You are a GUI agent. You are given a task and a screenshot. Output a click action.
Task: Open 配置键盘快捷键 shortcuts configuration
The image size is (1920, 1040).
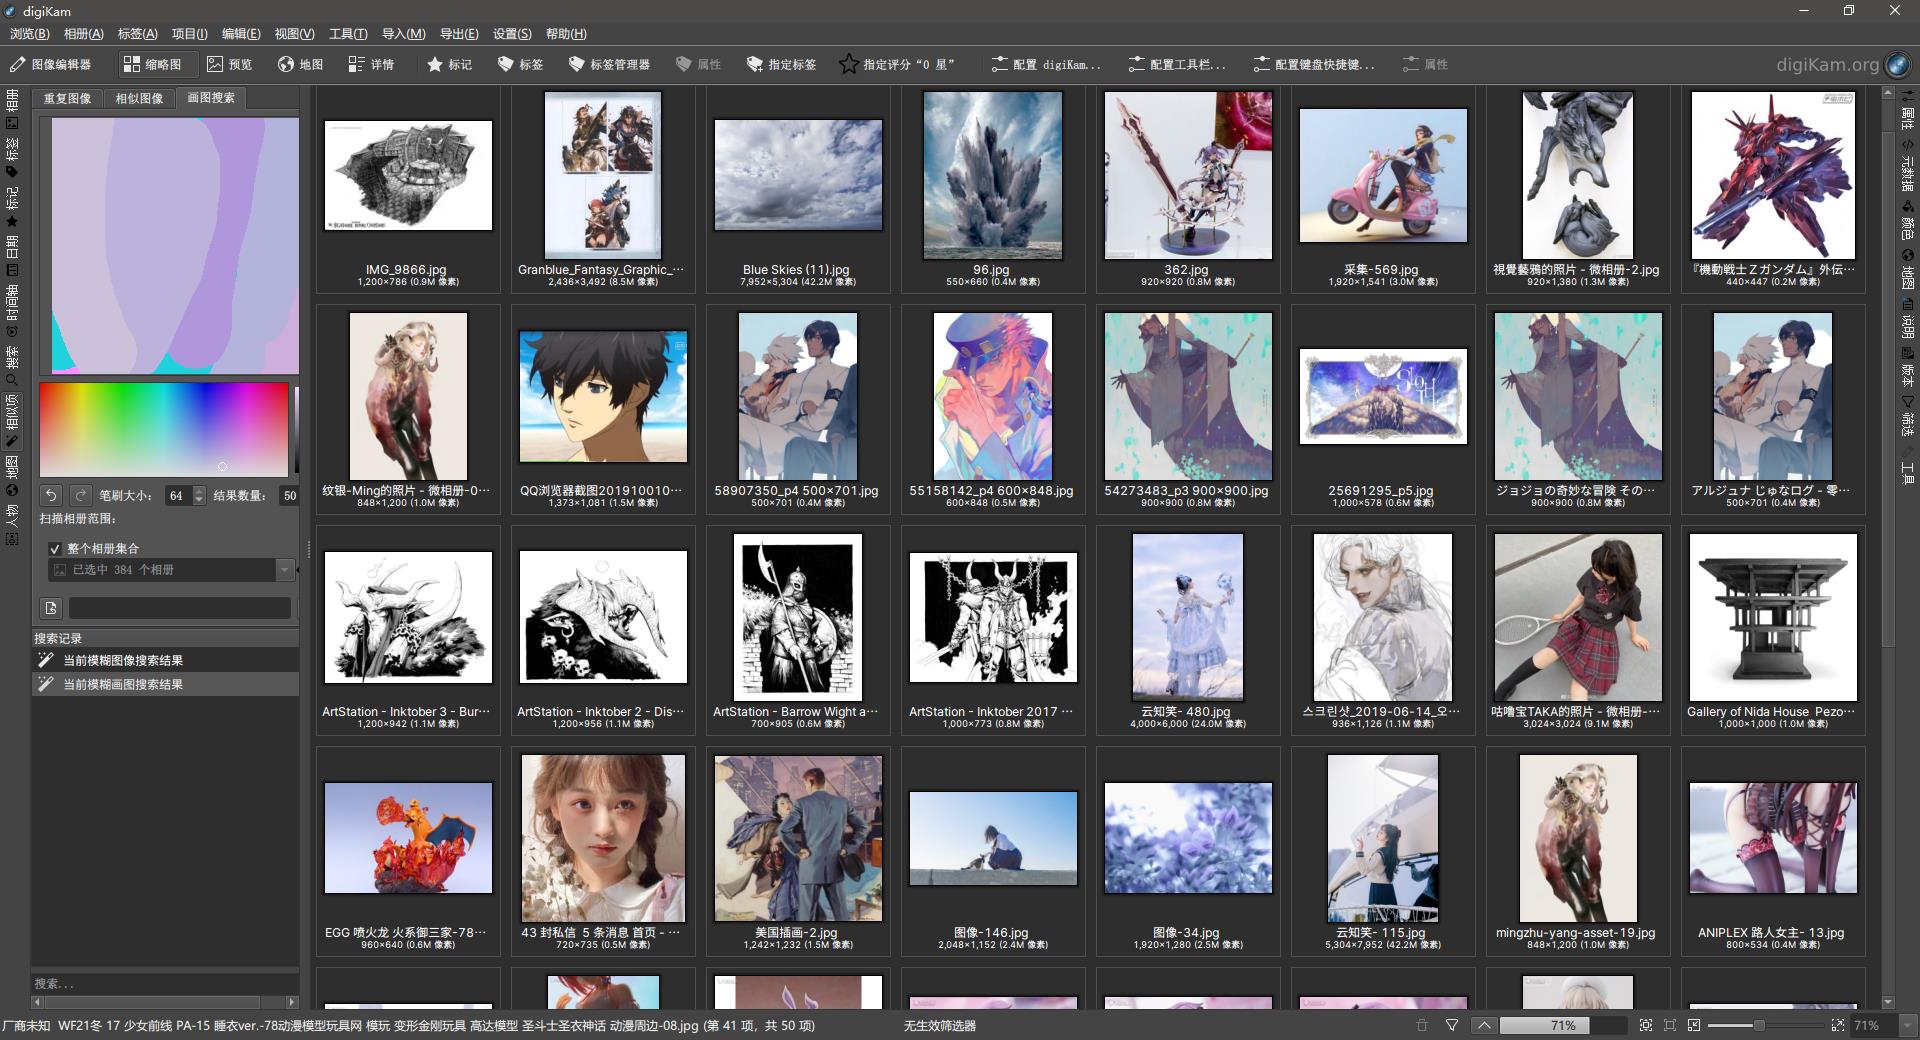[x=1314, y=64]
